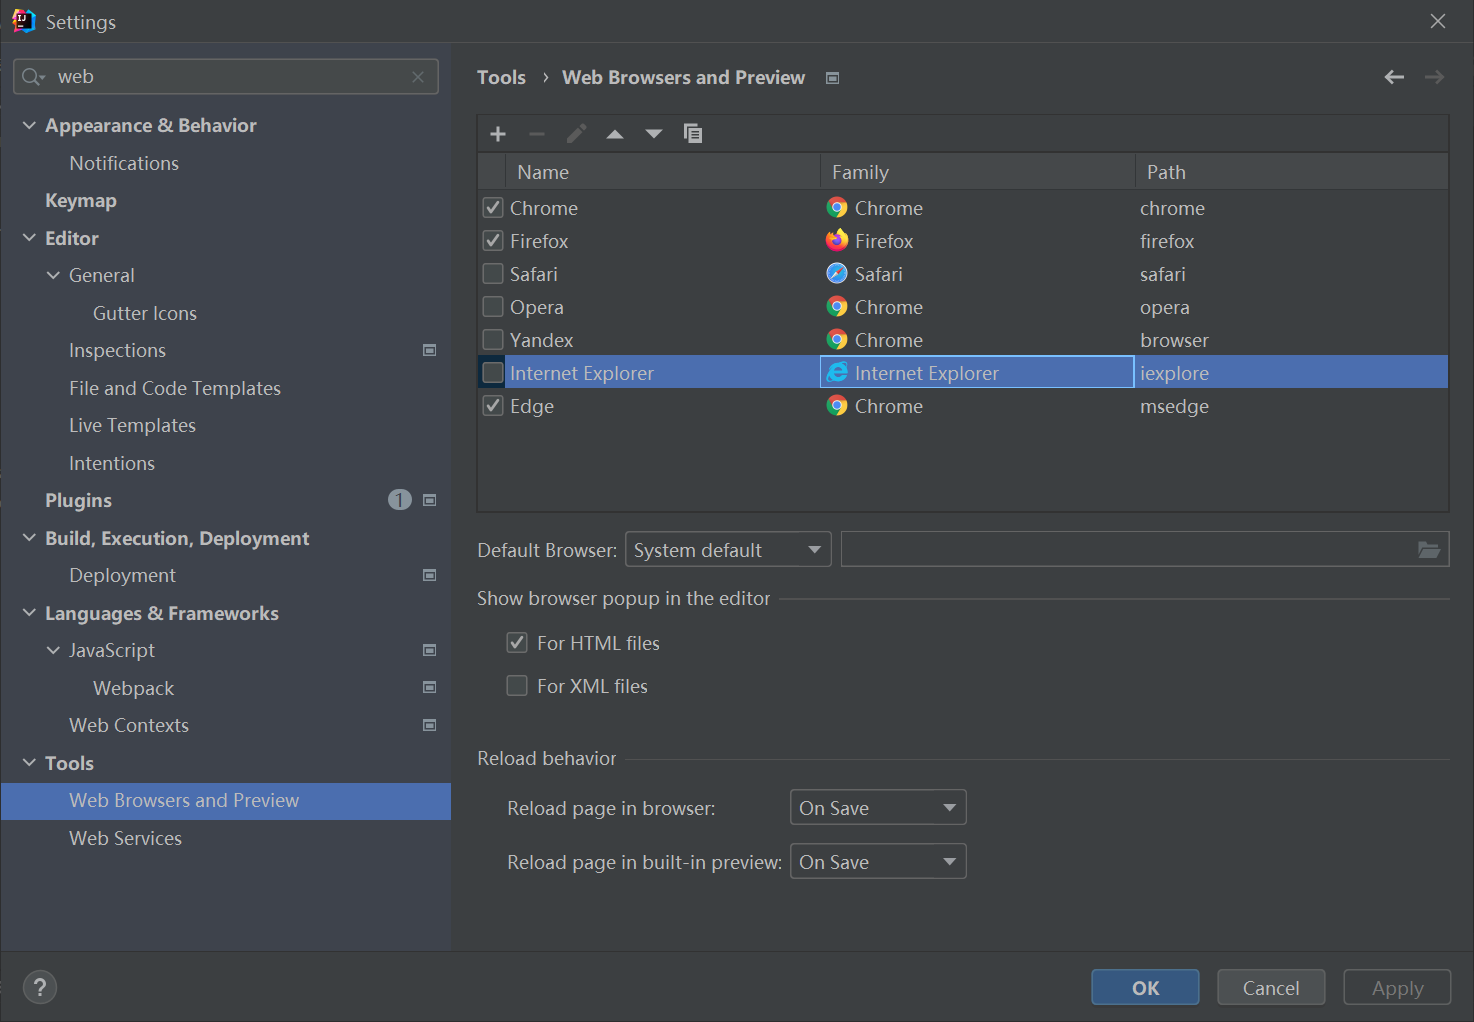Click the search magnifier icon
The width and height of the screenshot is (1474, 1022).
[33, 77]
